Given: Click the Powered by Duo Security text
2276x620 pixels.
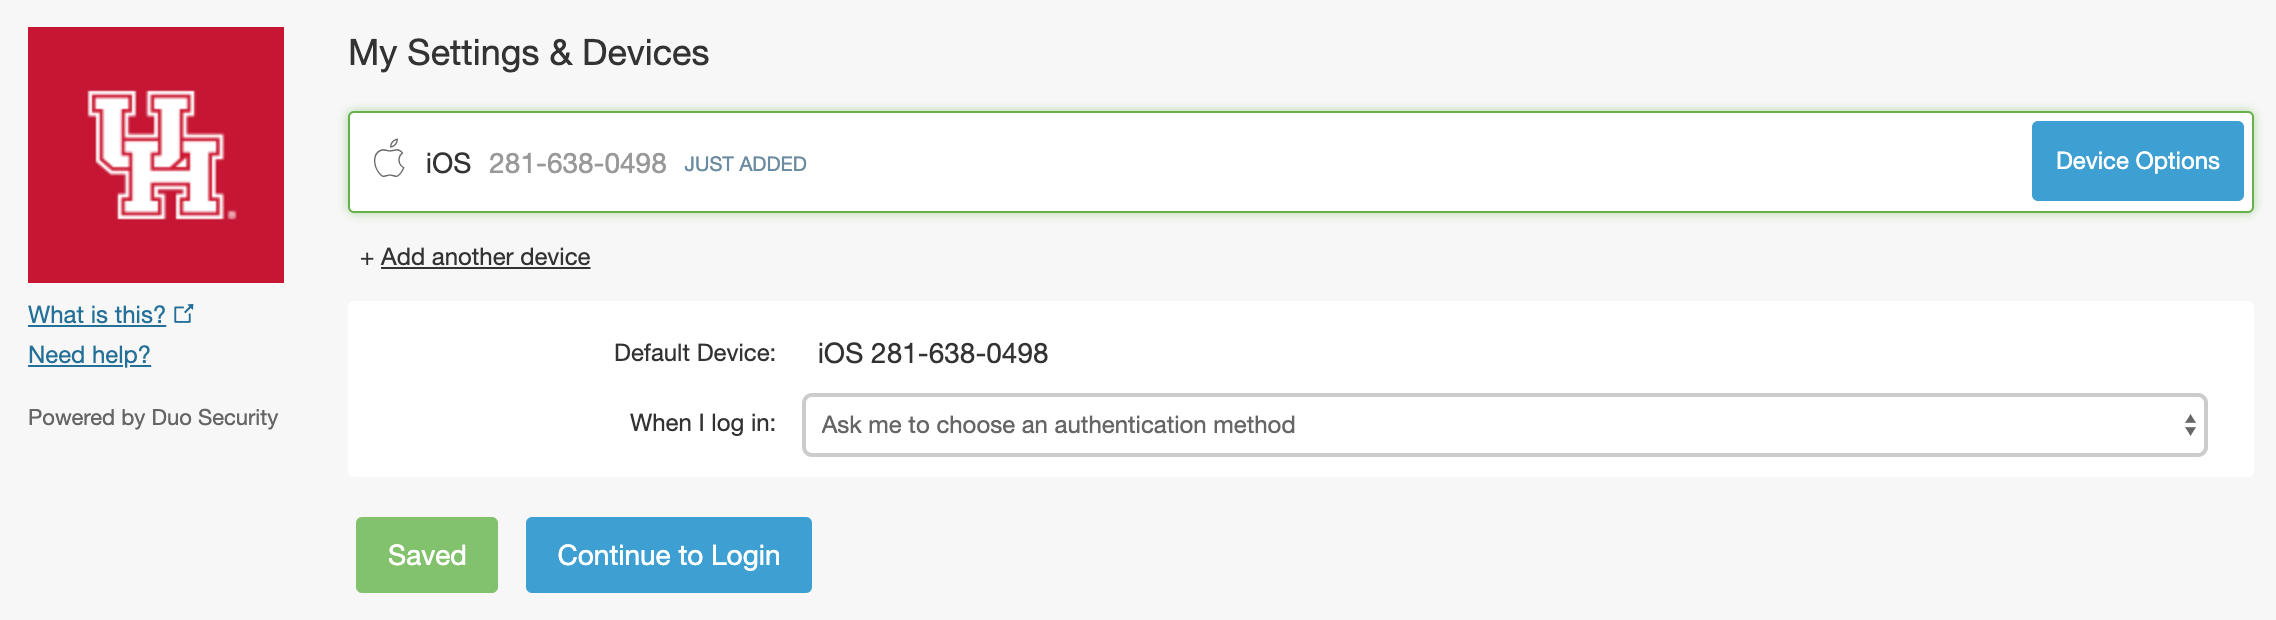Looking at the screenshot, I should coord(153,417).
